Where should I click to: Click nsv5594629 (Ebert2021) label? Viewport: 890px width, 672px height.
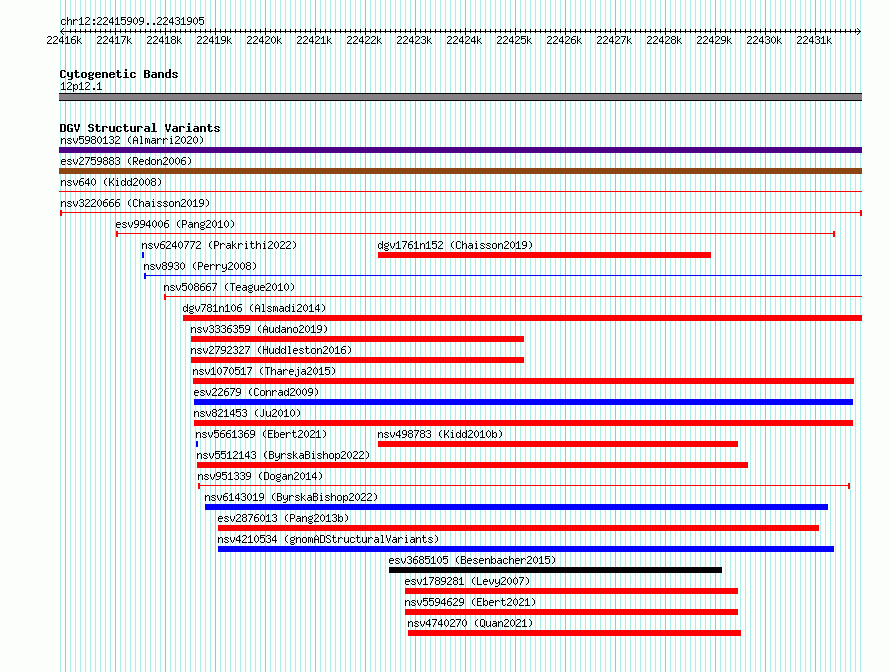[x=470, y=602]
